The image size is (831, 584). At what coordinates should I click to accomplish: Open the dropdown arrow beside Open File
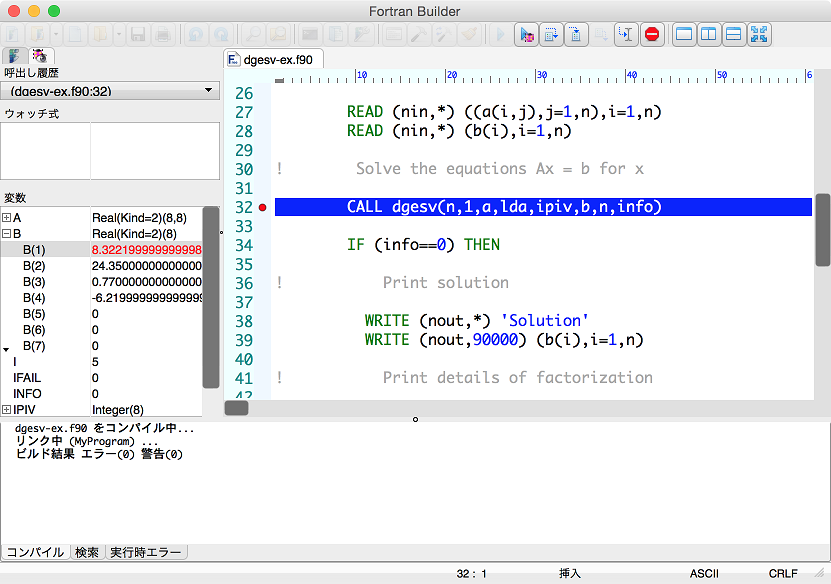point(119,35)
